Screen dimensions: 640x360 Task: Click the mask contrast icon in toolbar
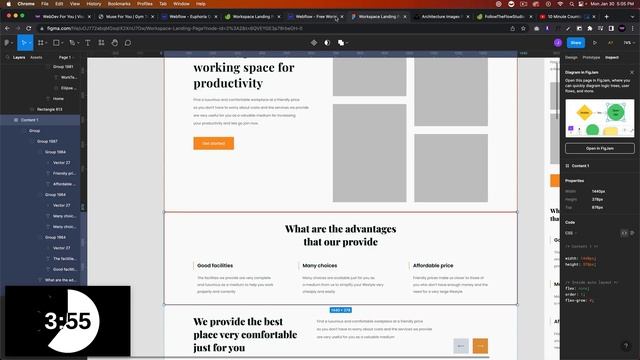(327, 43)
